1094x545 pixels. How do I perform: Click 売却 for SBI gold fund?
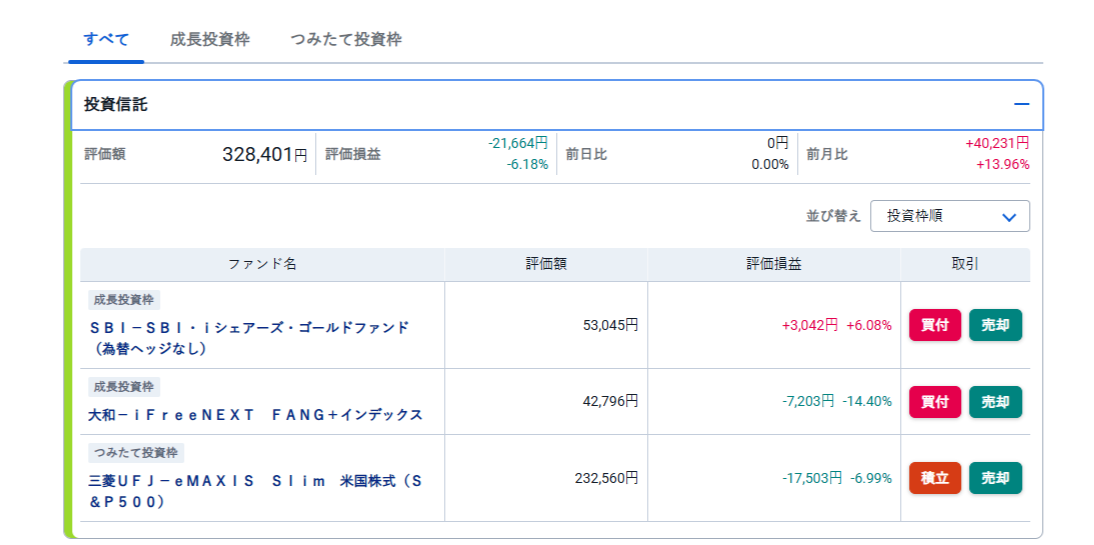[995, 325]
